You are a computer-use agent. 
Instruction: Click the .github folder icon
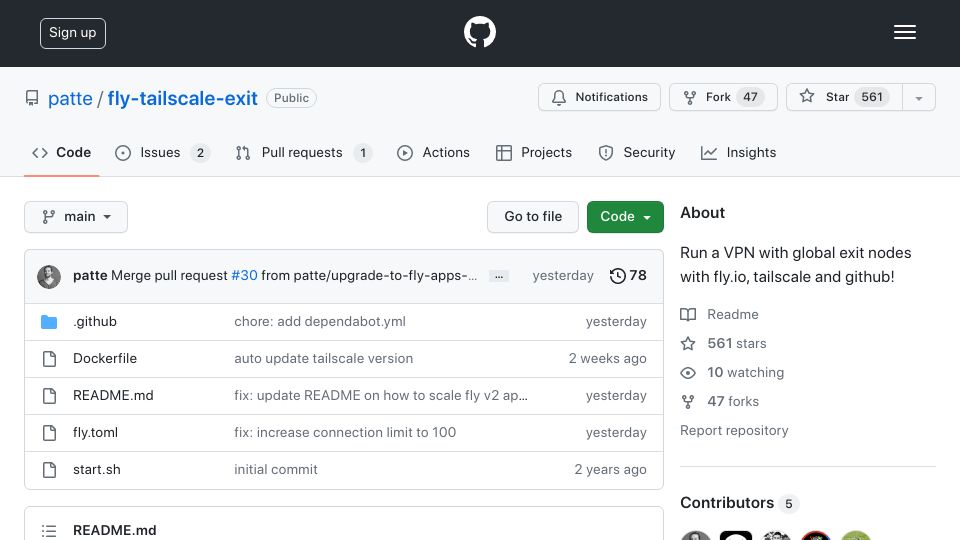(x=49, y=321)
